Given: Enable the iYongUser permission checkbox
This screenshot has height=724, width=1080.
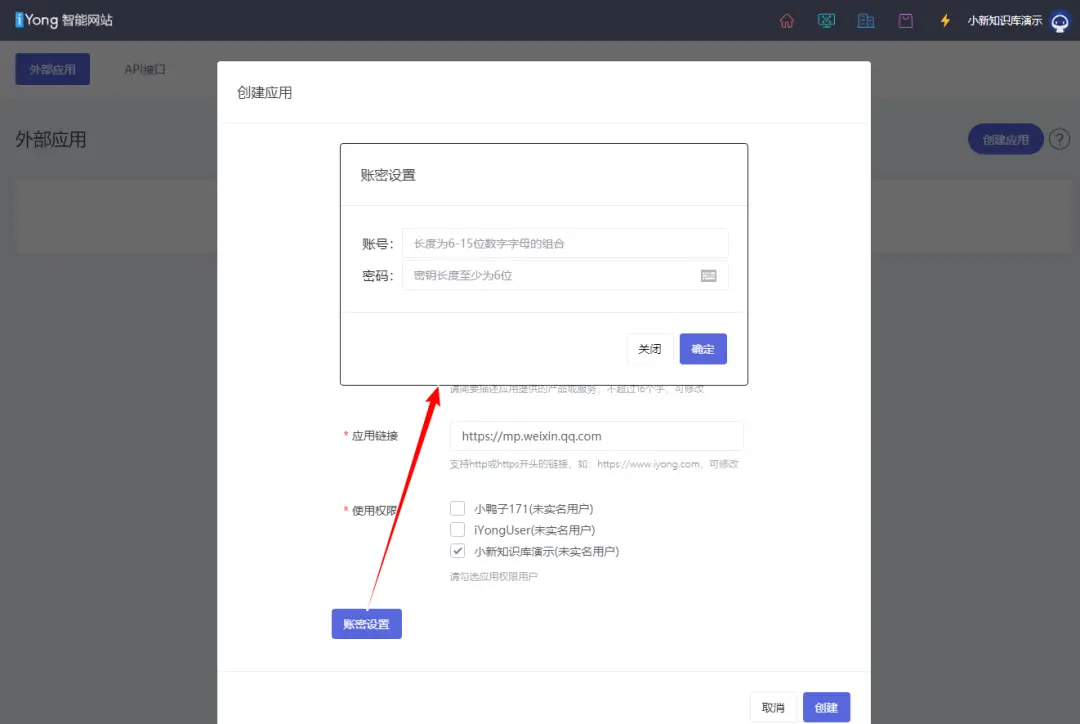Looking at the screenshot, I should point(458,530).
